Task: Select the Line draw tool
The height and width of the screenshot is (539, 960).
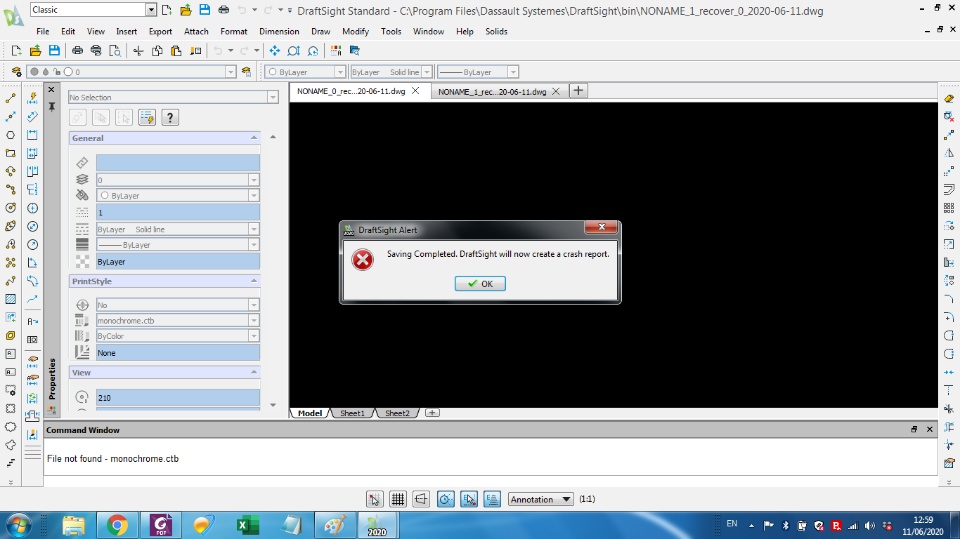Action: click(x=10, y=98)
